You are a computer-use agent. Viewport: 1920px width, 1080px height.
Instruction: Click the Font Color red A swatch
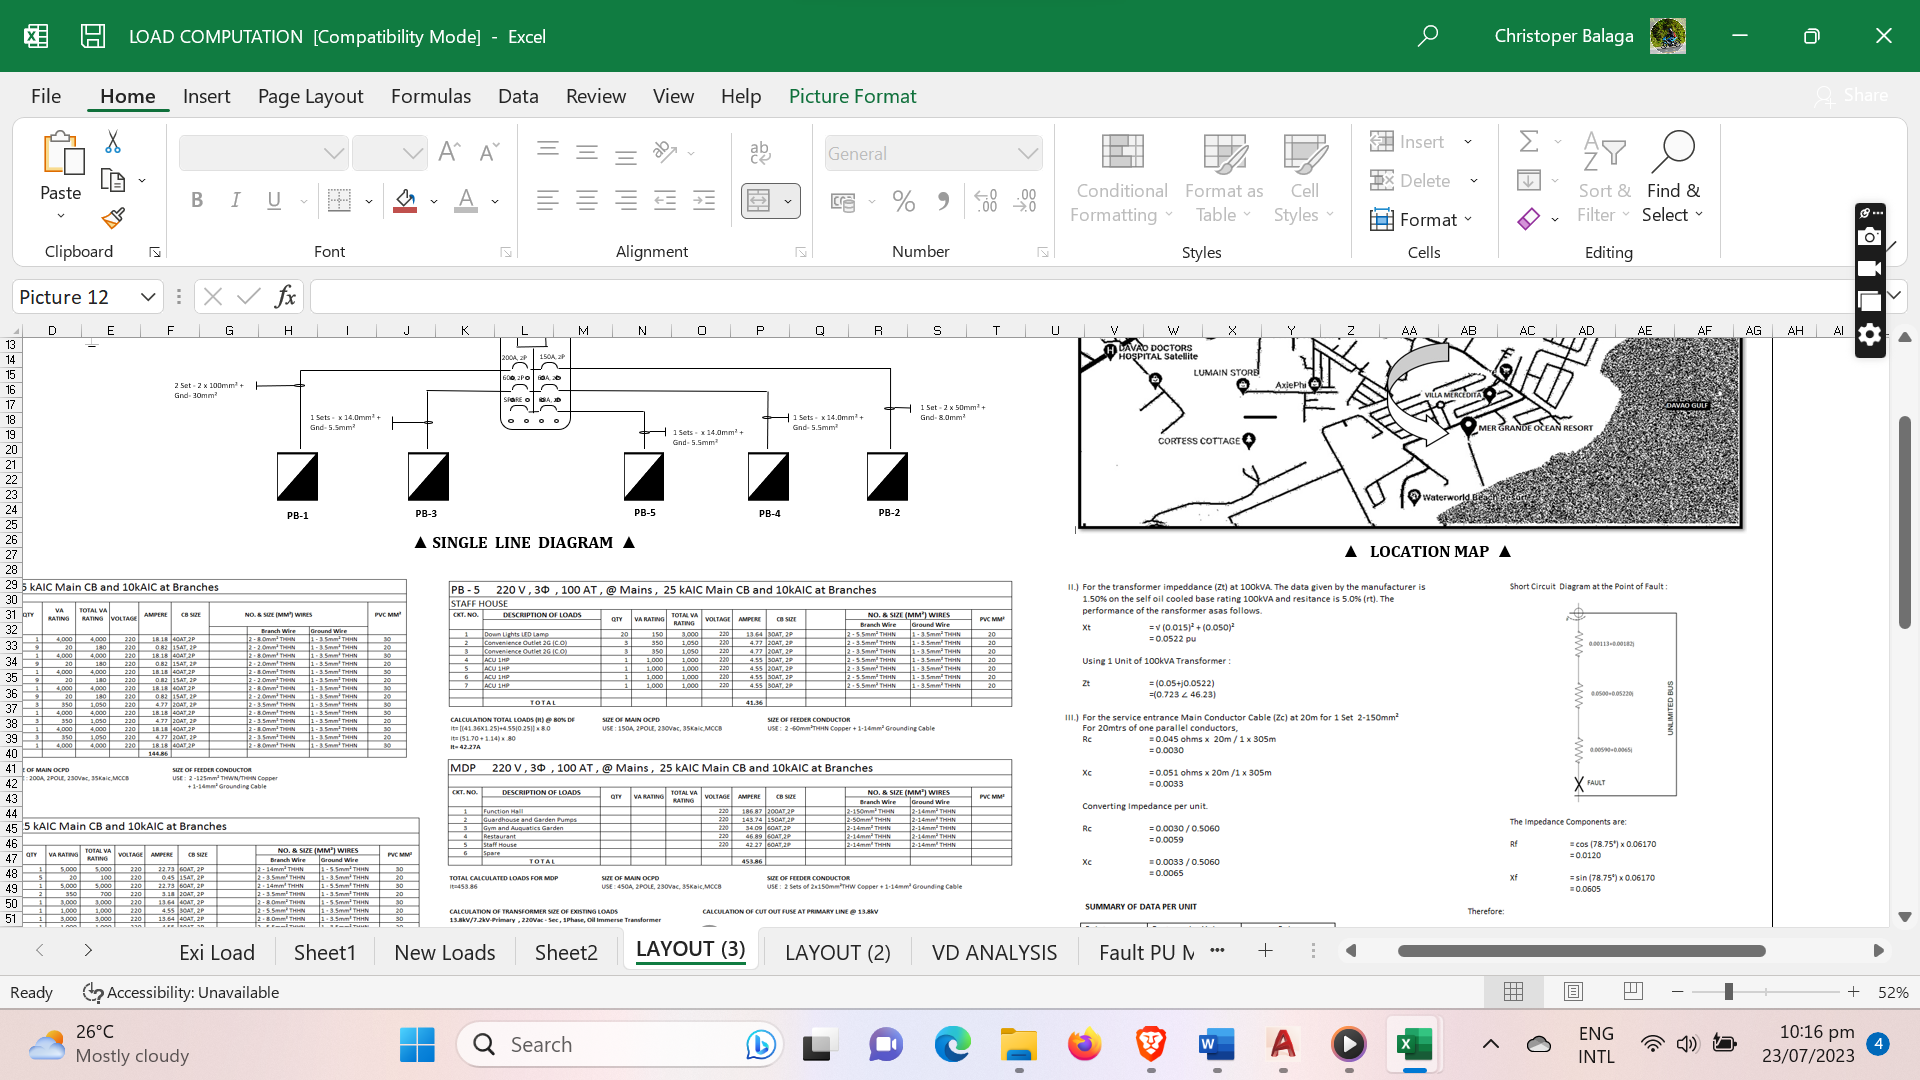pos(466,200)
